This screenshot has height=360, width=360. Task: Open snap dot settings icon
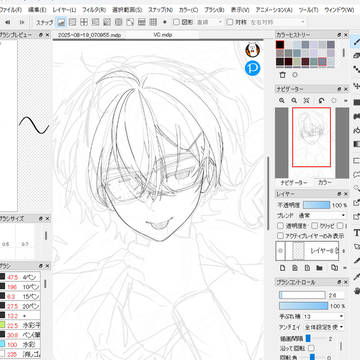click(x=165, y=22)
